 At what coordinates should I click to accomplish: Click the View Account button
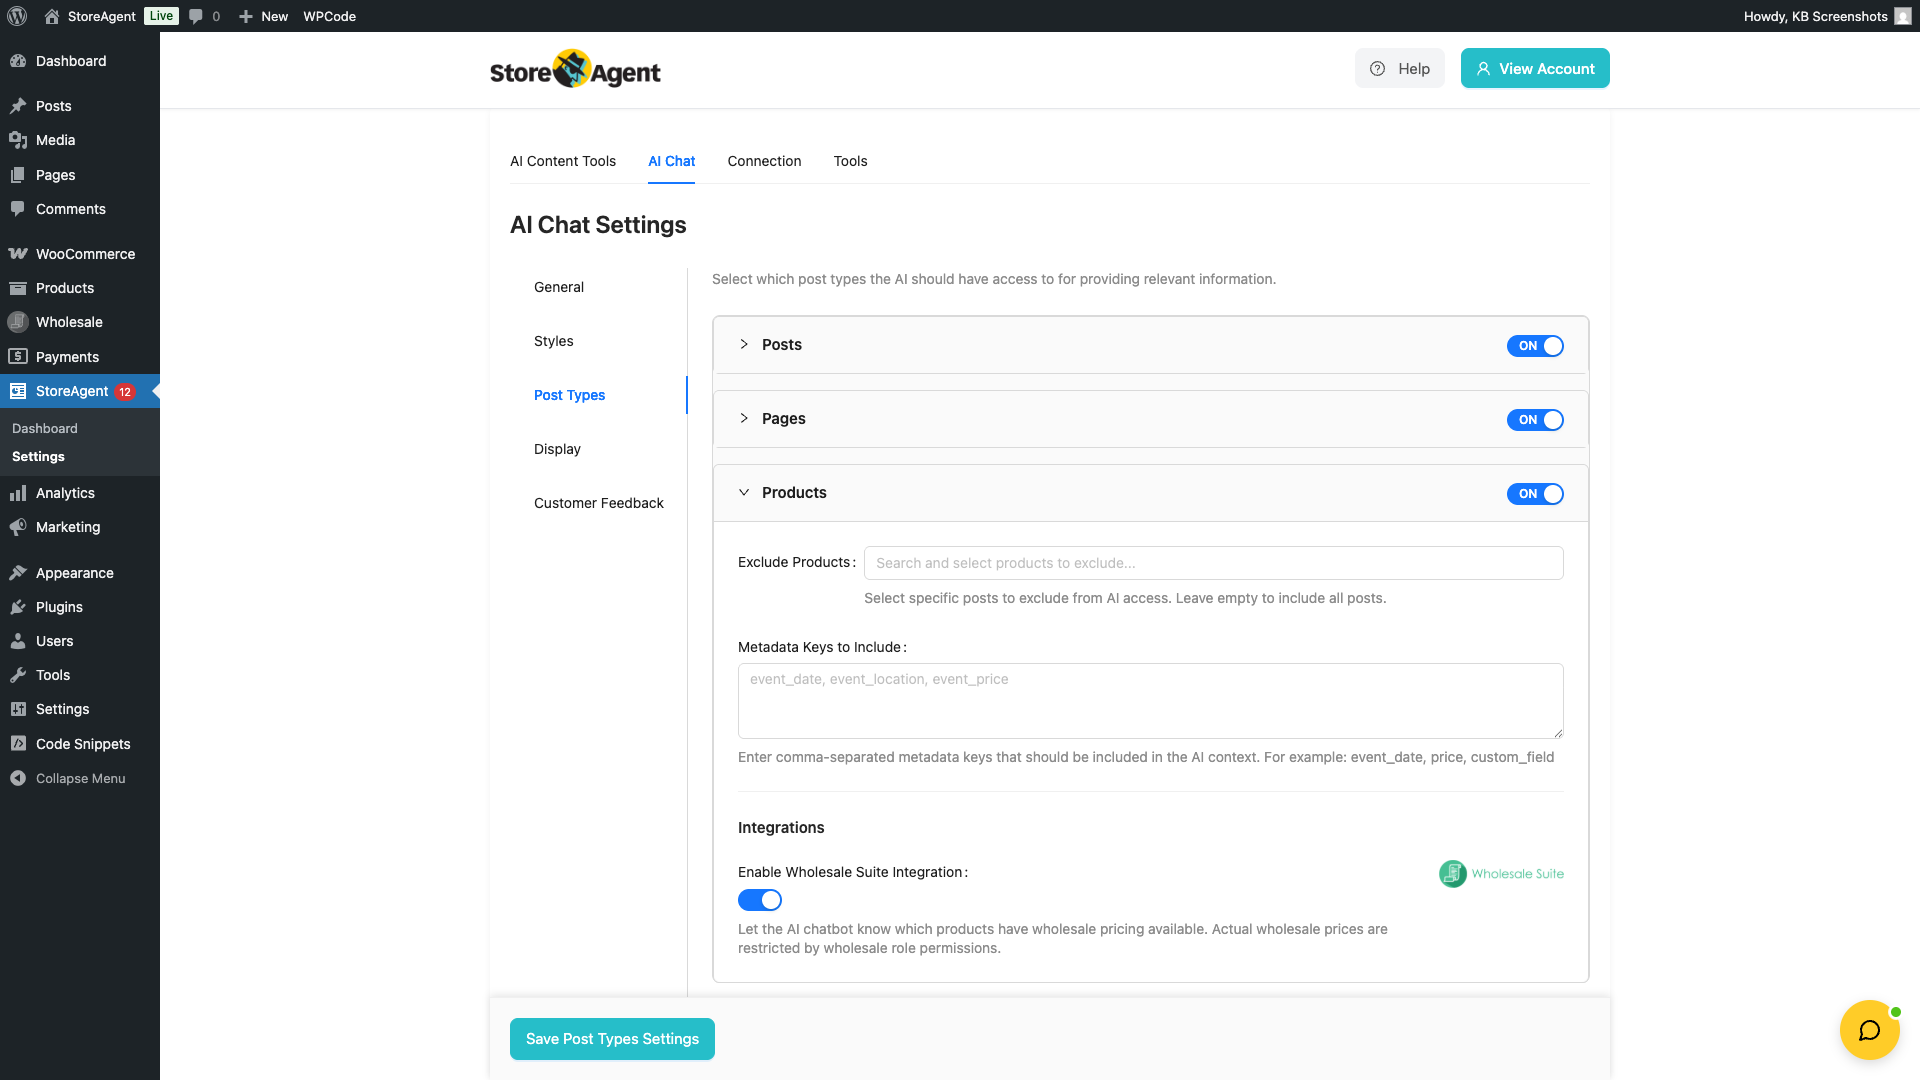1535,68
